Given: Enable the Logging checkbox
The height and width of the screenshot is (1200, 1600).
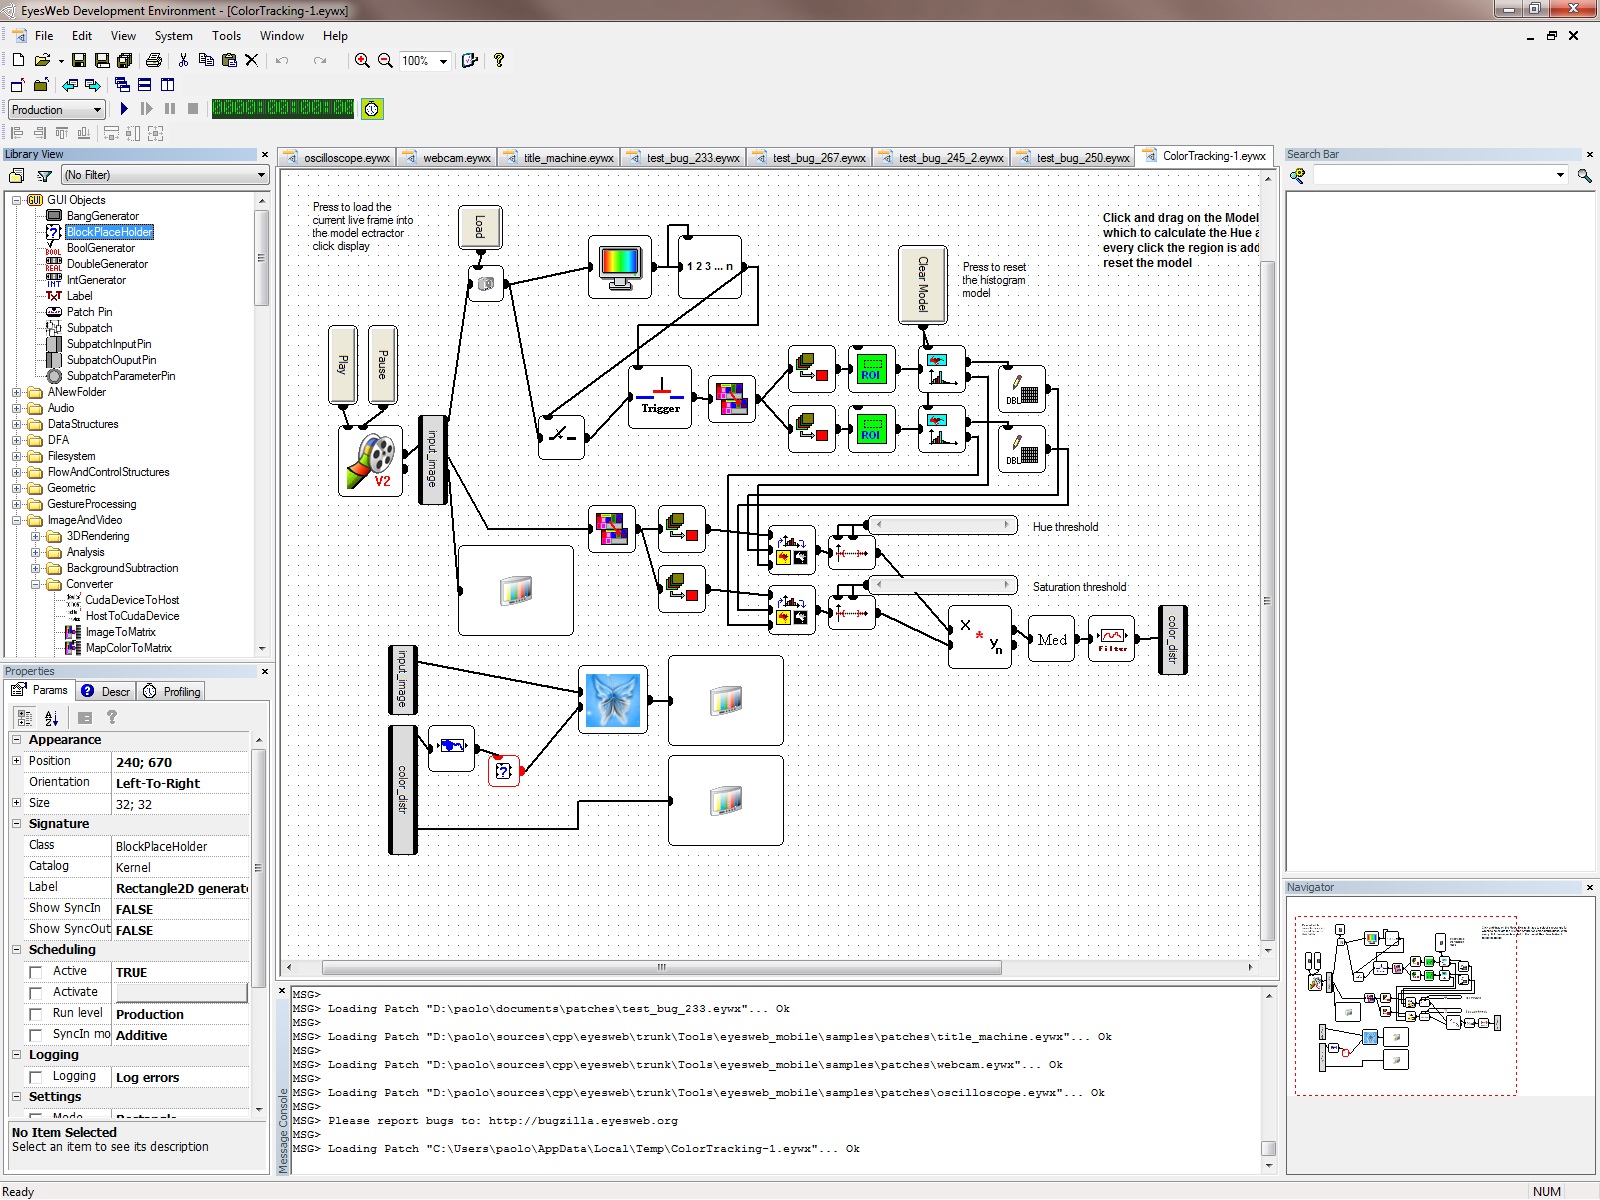Looking at the screenshot, I should [x=36, y=1077].
